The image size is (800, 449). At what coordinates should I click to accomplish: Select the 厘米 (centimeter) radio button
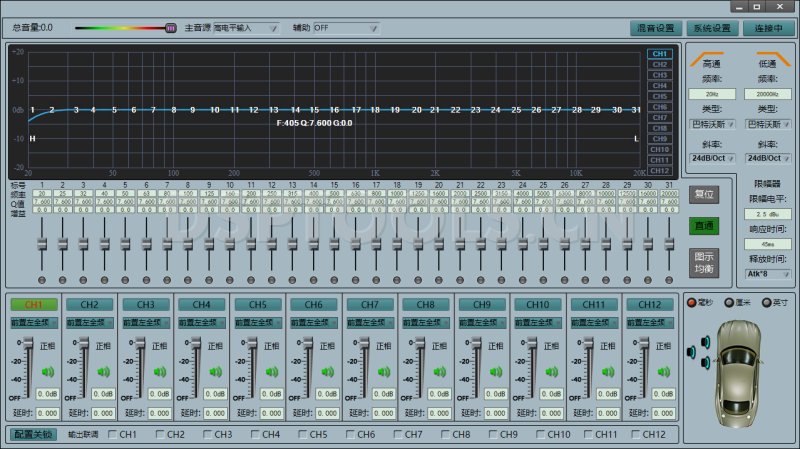coord(727,302)
